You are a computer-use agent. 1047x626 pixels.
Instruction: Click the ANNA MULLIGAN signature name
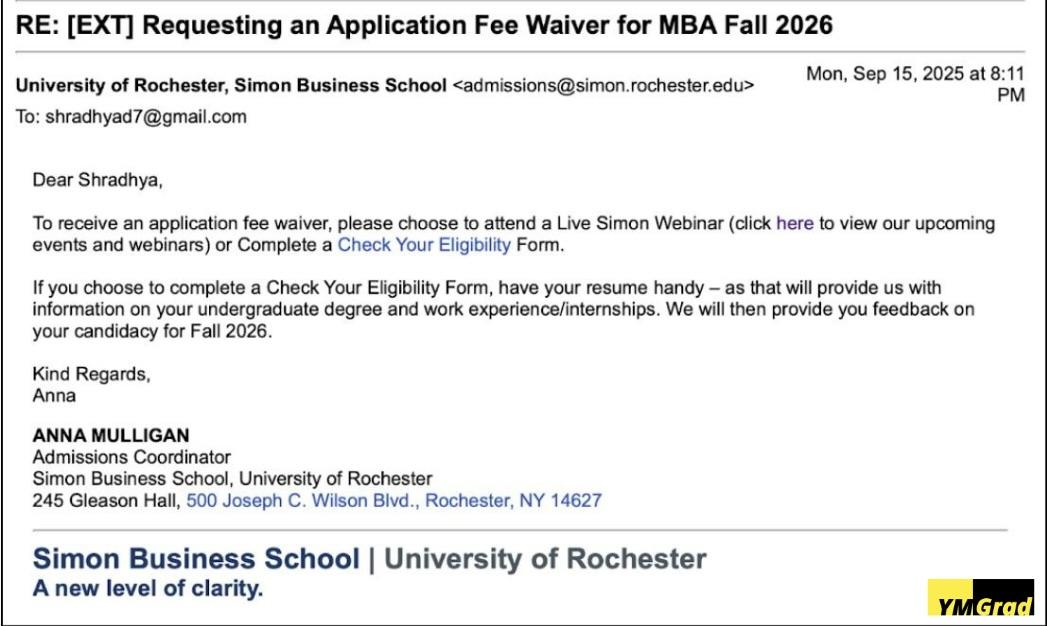pyautogui.click(x=111, y=436)
